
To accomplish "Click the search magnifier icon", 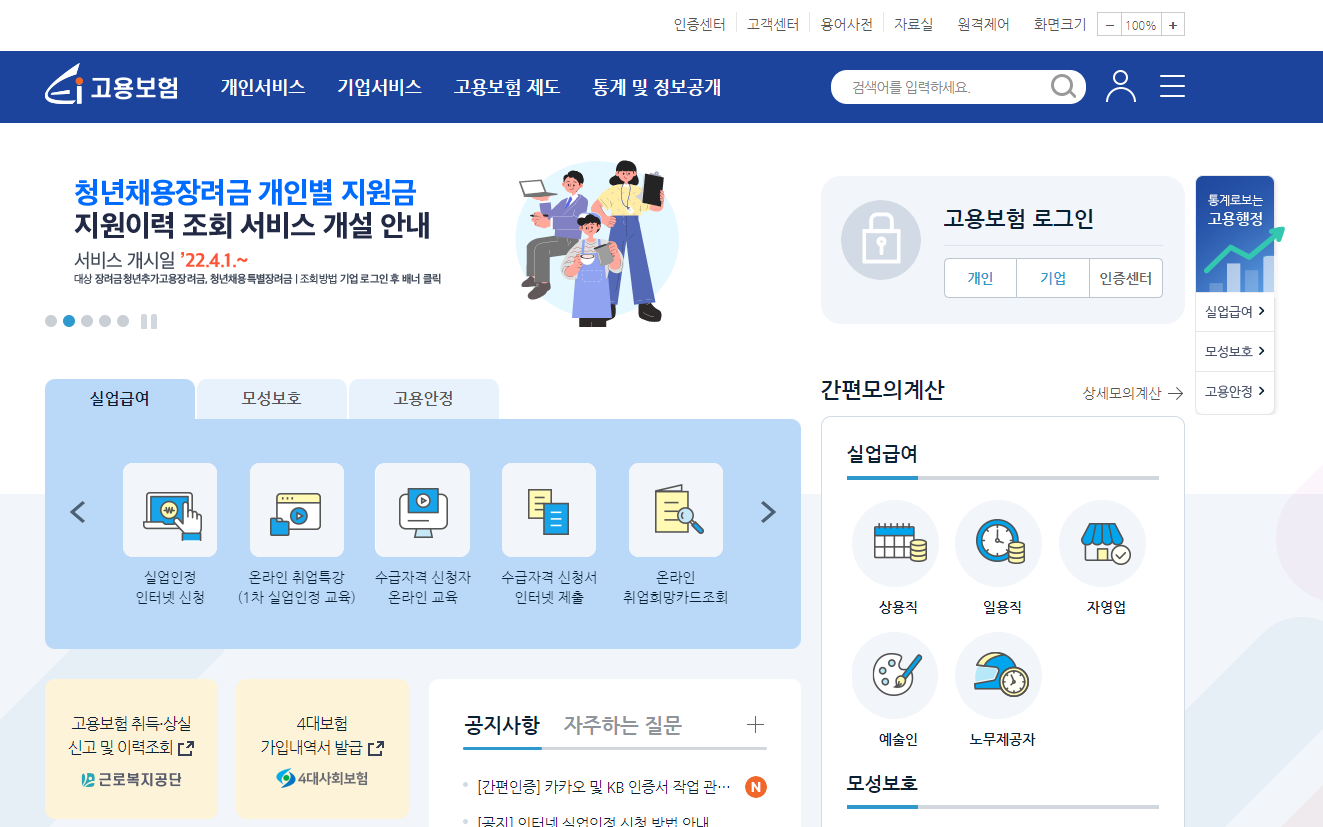I will pyautogui.click(x=1062, y=87).
